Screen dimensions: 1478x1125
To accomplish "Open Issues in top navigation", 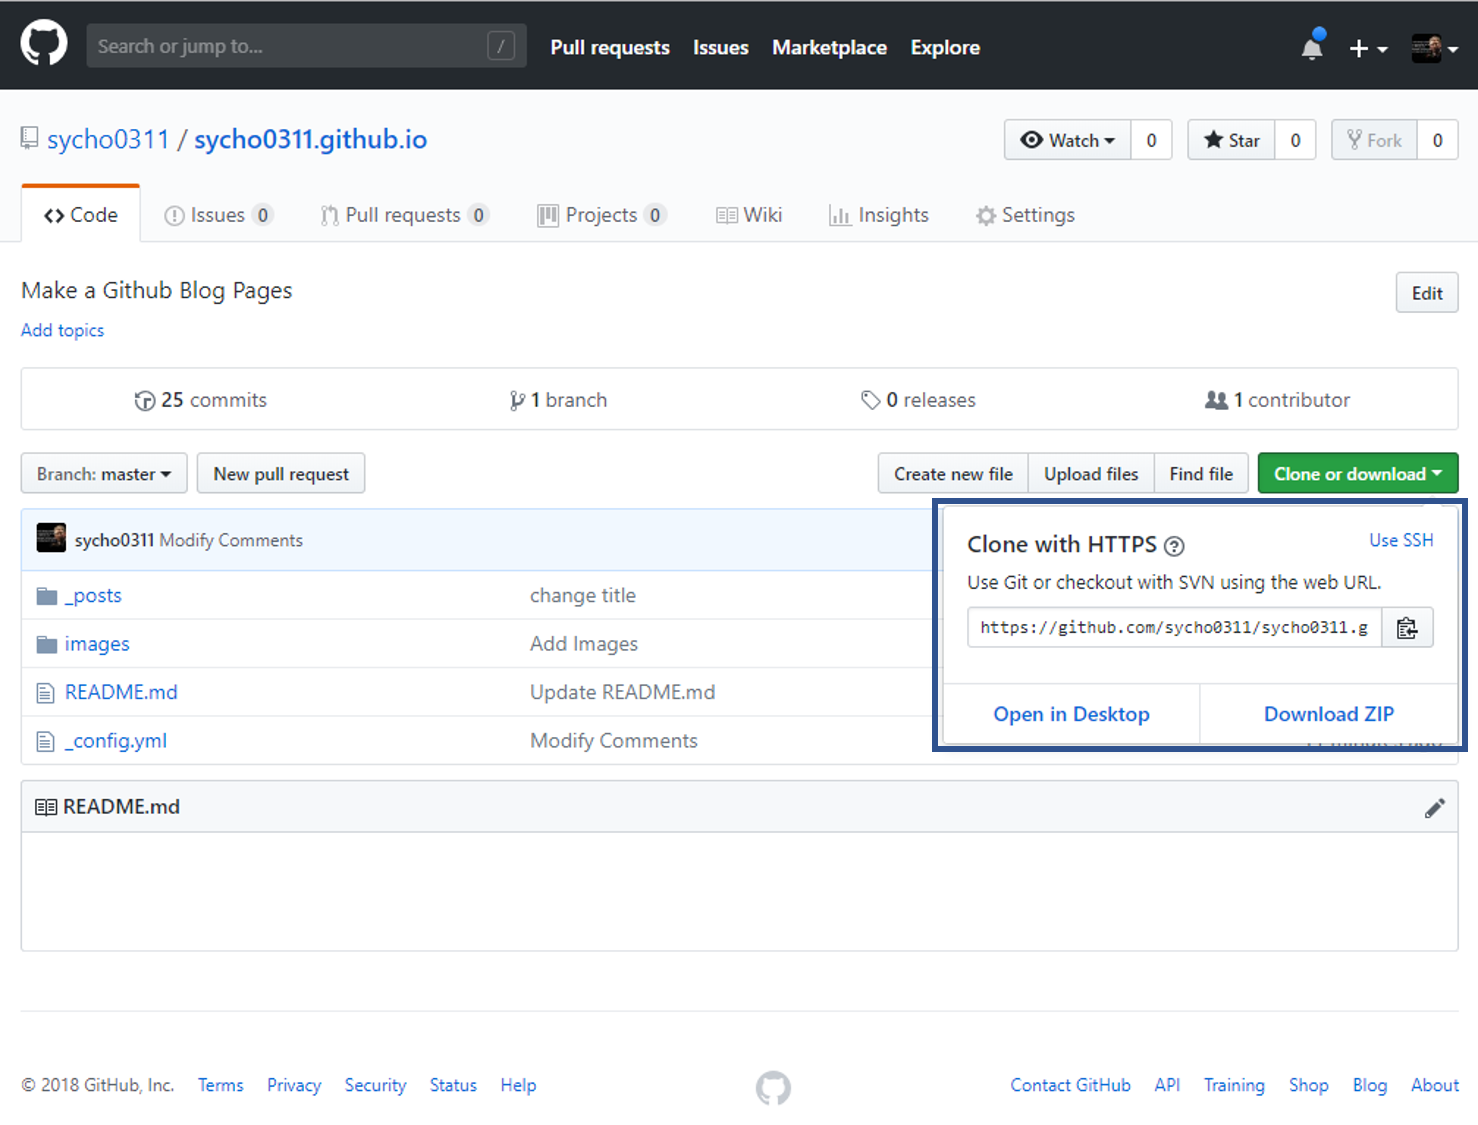I will pos(721,47).
